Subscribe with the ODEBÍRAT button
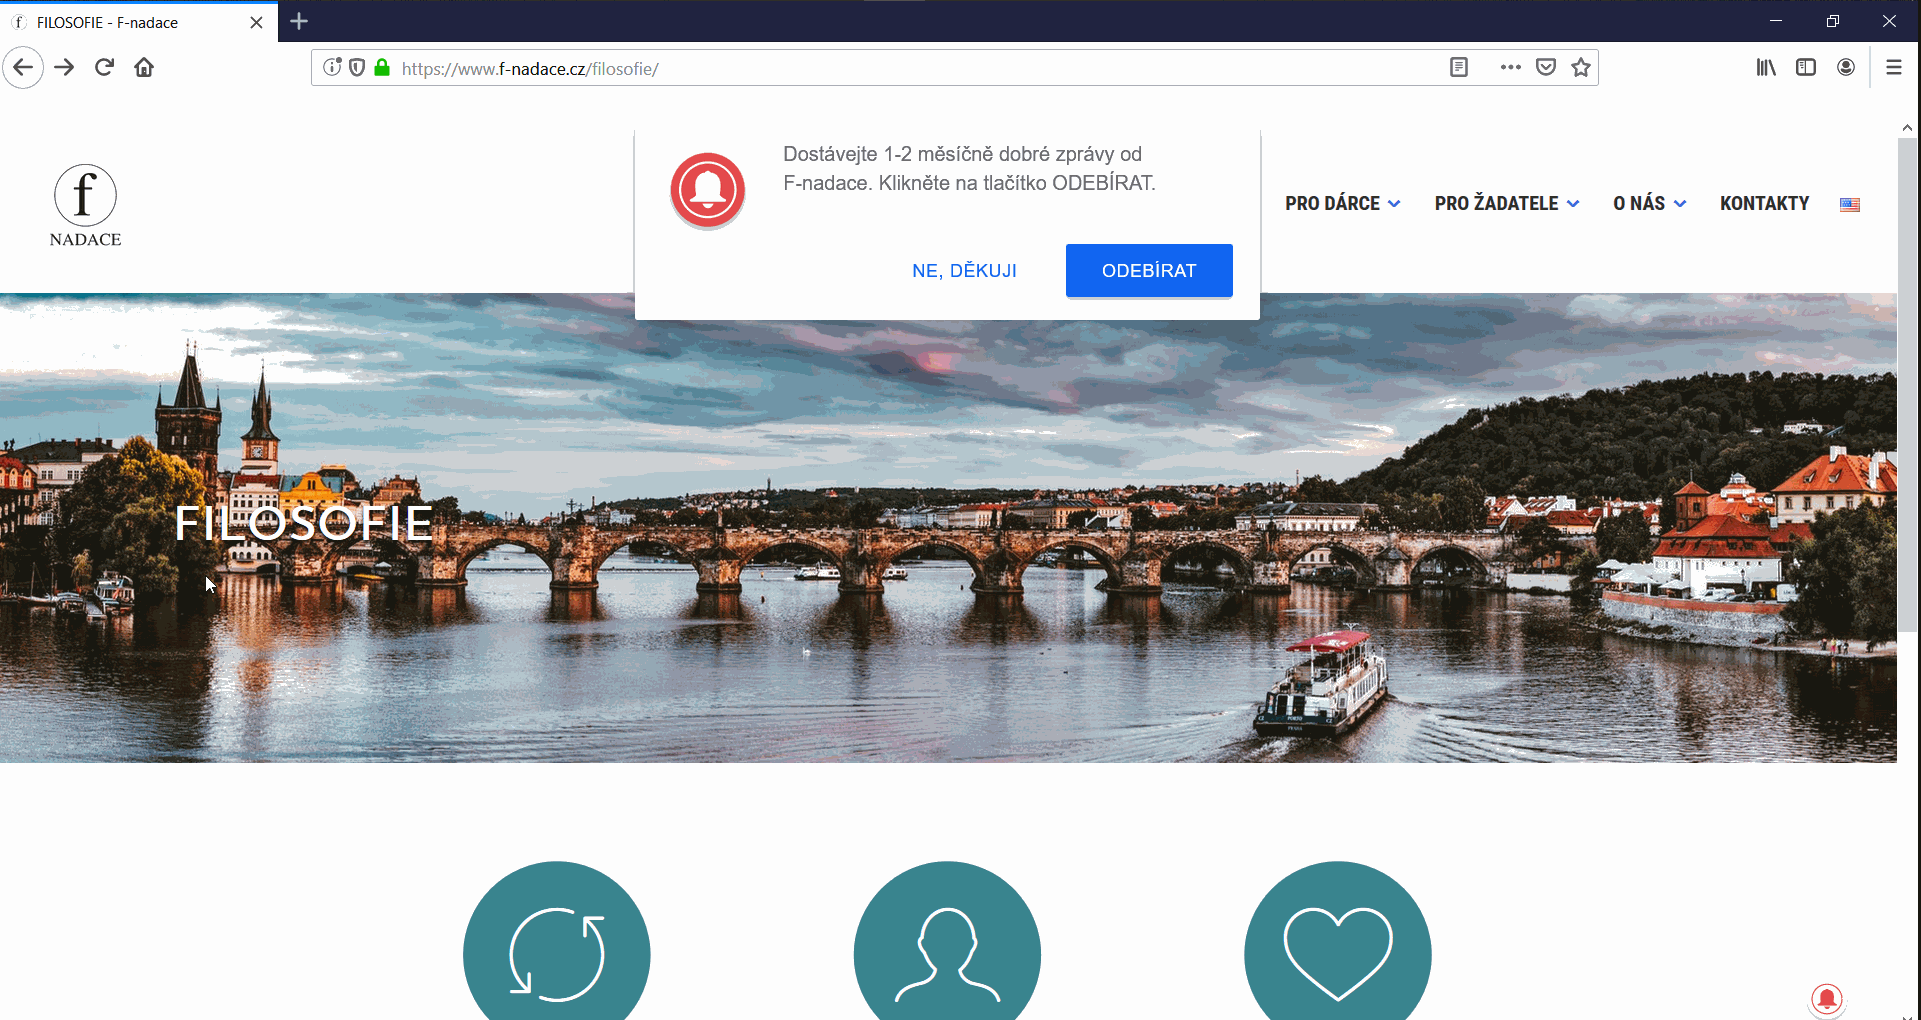The height and width of the screenshot is (1020, 1921). click(x=1149, y=271)
